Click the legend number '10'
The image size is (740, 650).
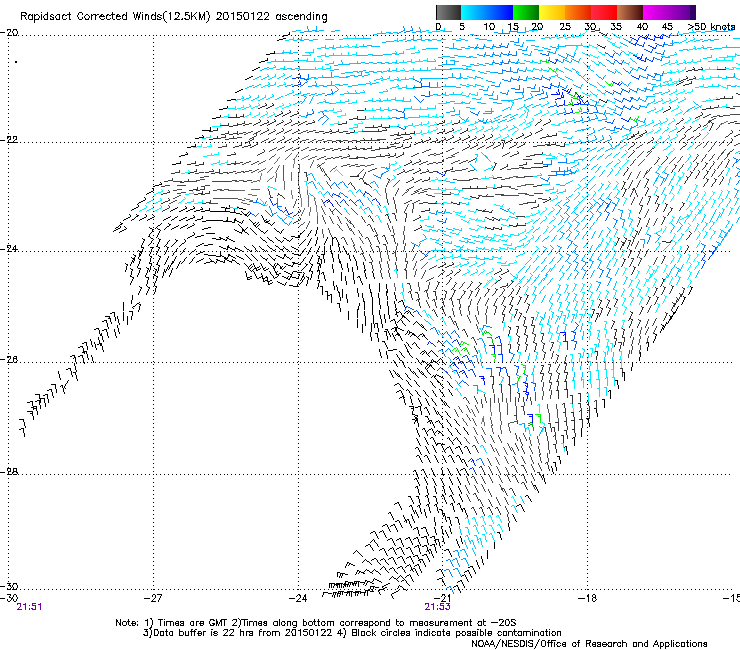click(x=489, y=27)
